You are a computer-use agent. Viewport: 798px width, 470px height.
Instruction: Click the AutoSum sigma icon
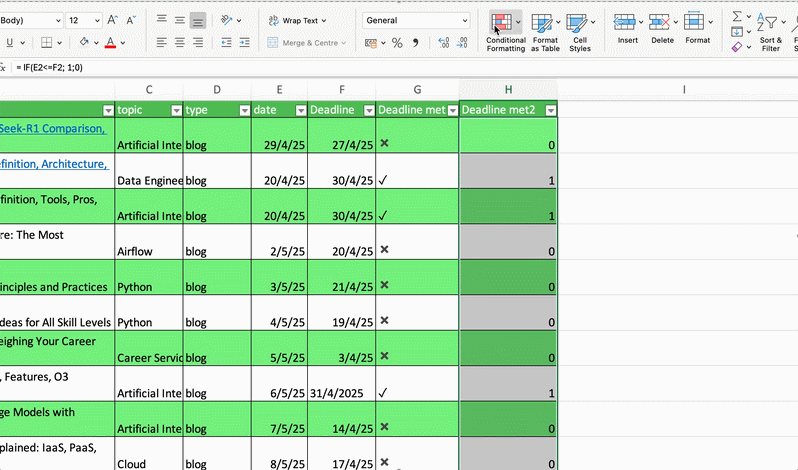point(737,17)
